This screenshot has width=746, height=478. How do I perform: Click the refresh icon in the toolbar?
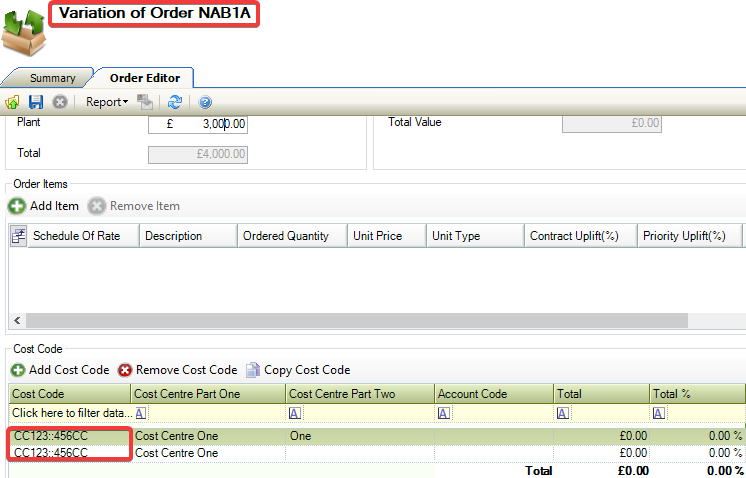[x=175, y=102]
